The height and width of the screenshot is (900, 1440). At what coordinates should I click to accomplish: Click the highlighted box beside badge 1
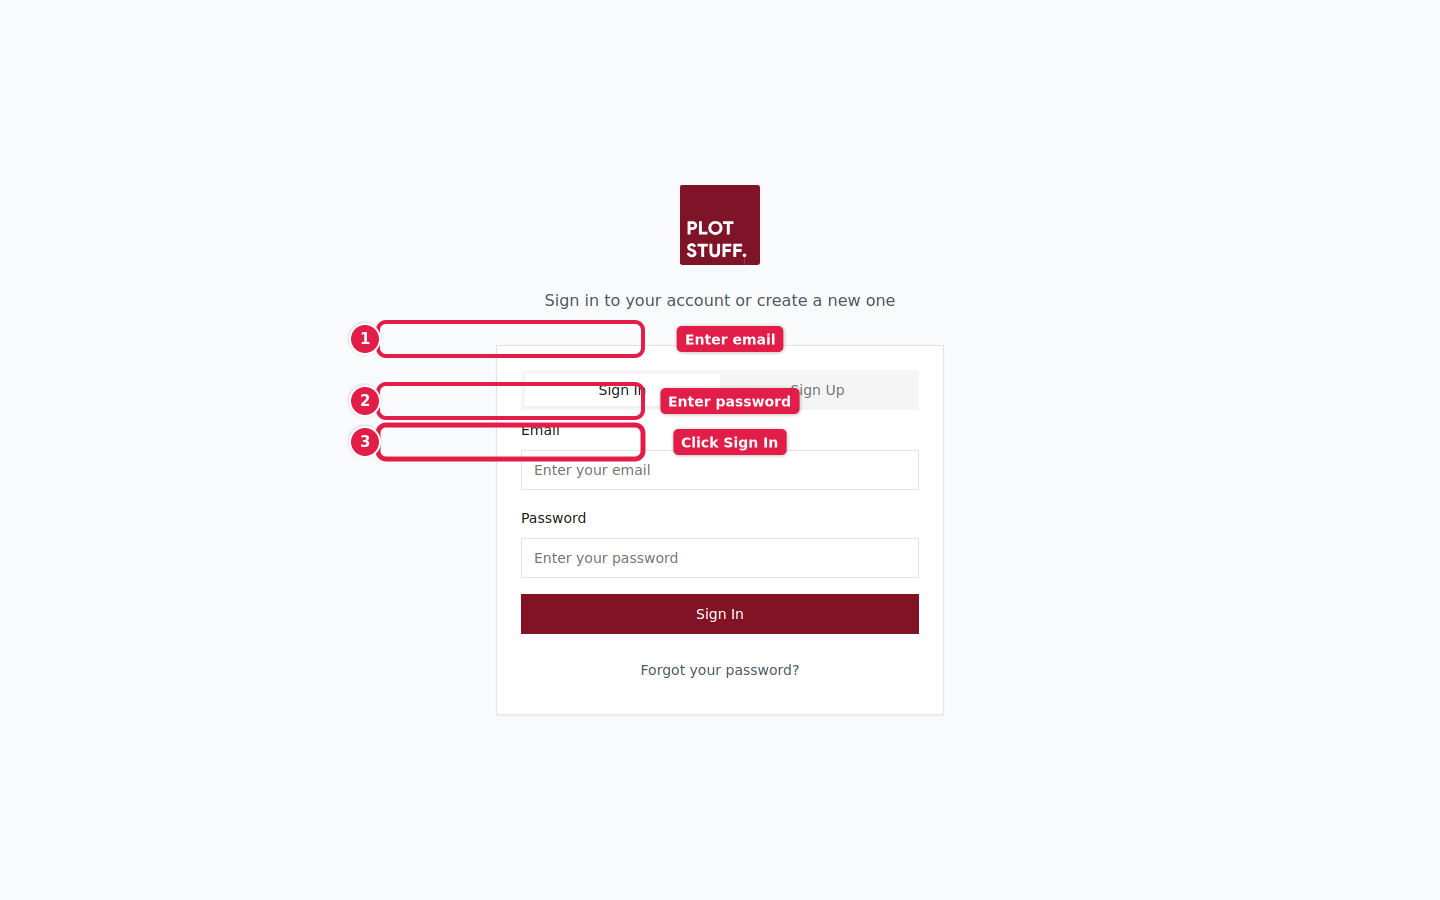pyautogui.click(x=510, y=339)
